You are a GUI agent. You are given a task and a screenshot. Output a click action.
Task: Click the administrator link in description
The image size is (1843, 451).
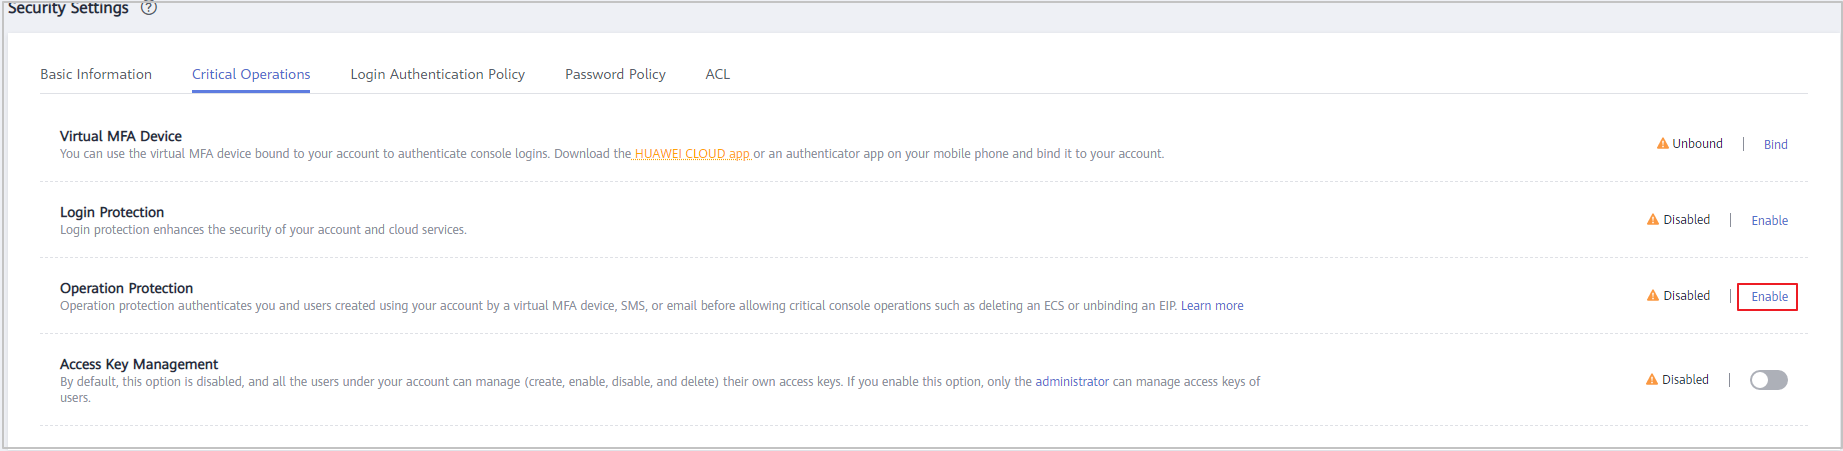[x=1072, y=382]
